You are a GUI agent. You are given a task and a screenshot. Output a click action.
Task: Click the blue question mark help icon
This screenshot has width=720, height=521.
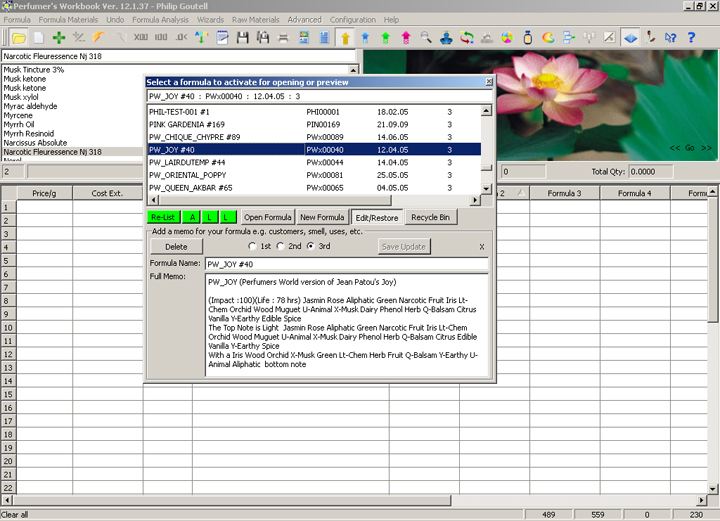691,38
